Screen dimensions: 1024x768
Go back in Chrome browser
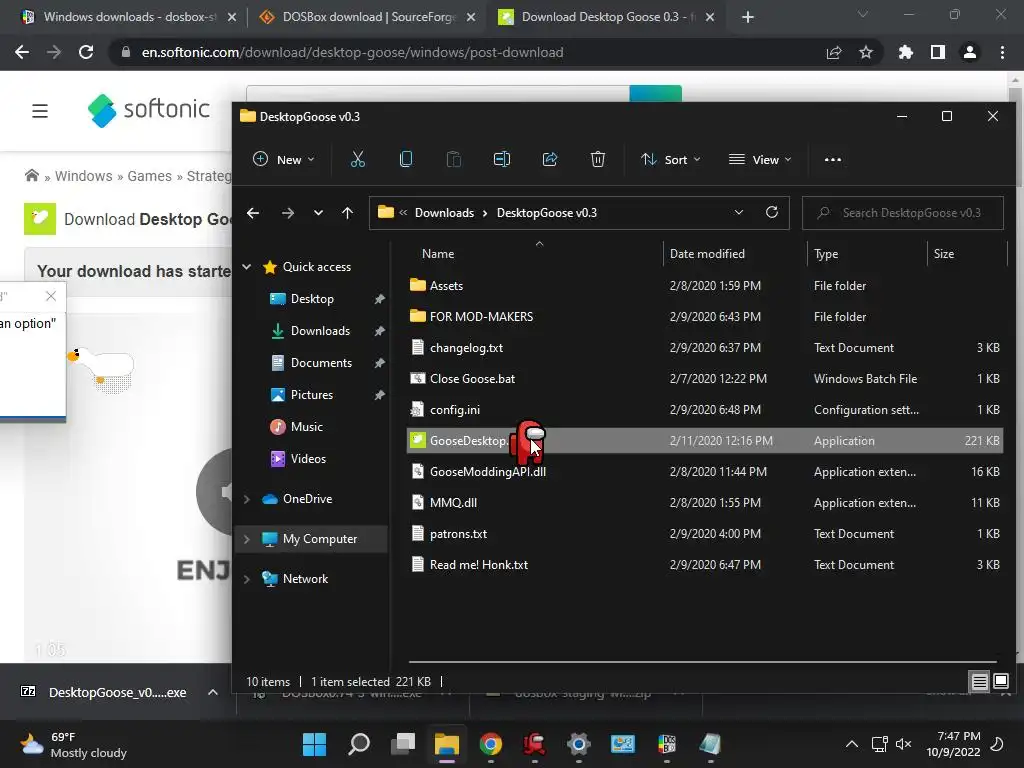click(22, 52)
